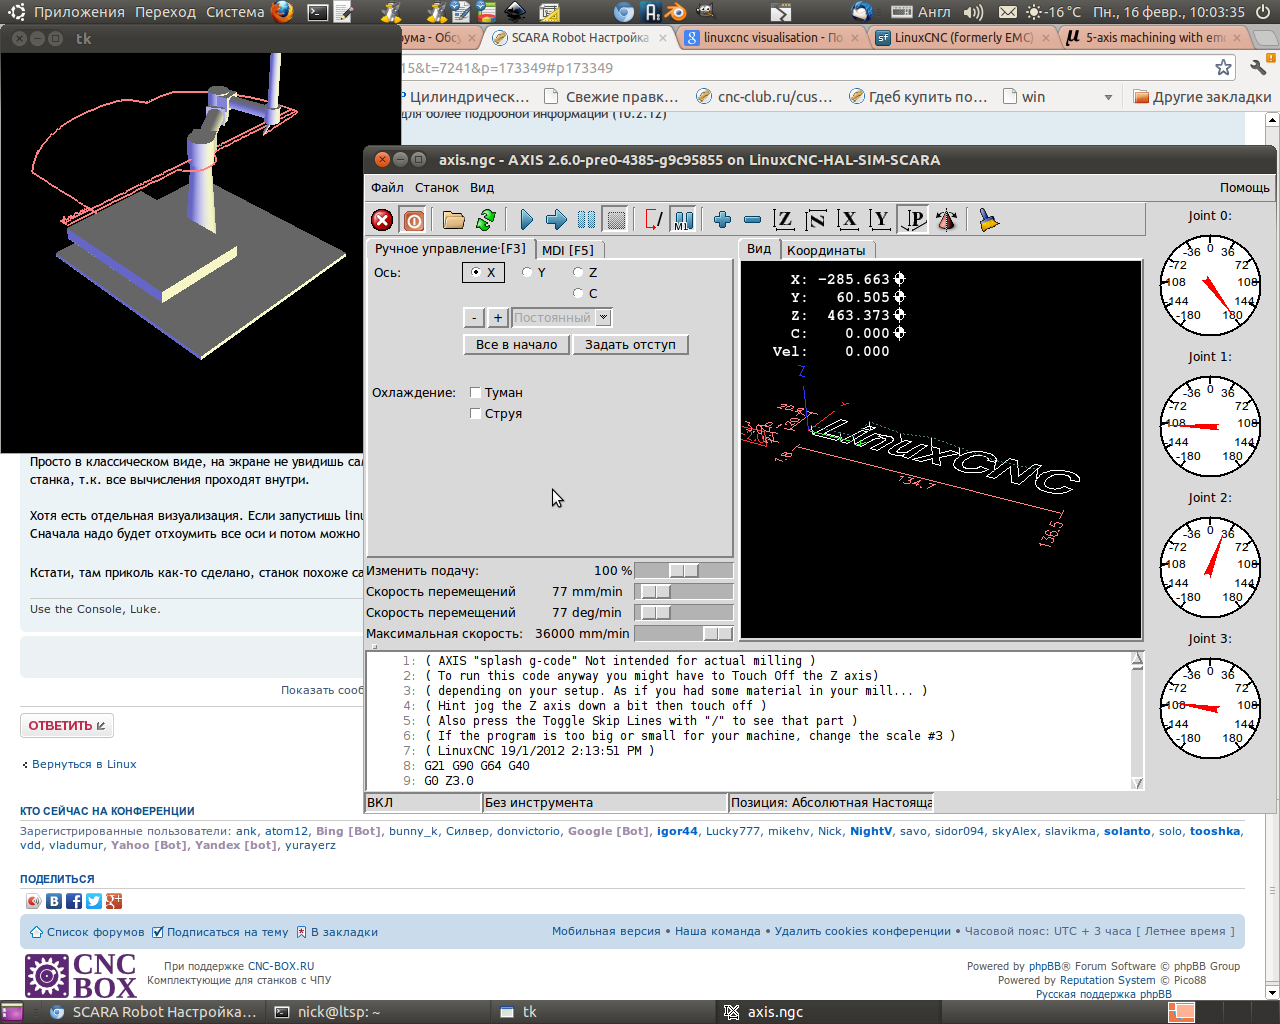Select the Z top view icon
Screen dimensions: 1280x1024
coord(784,220)
